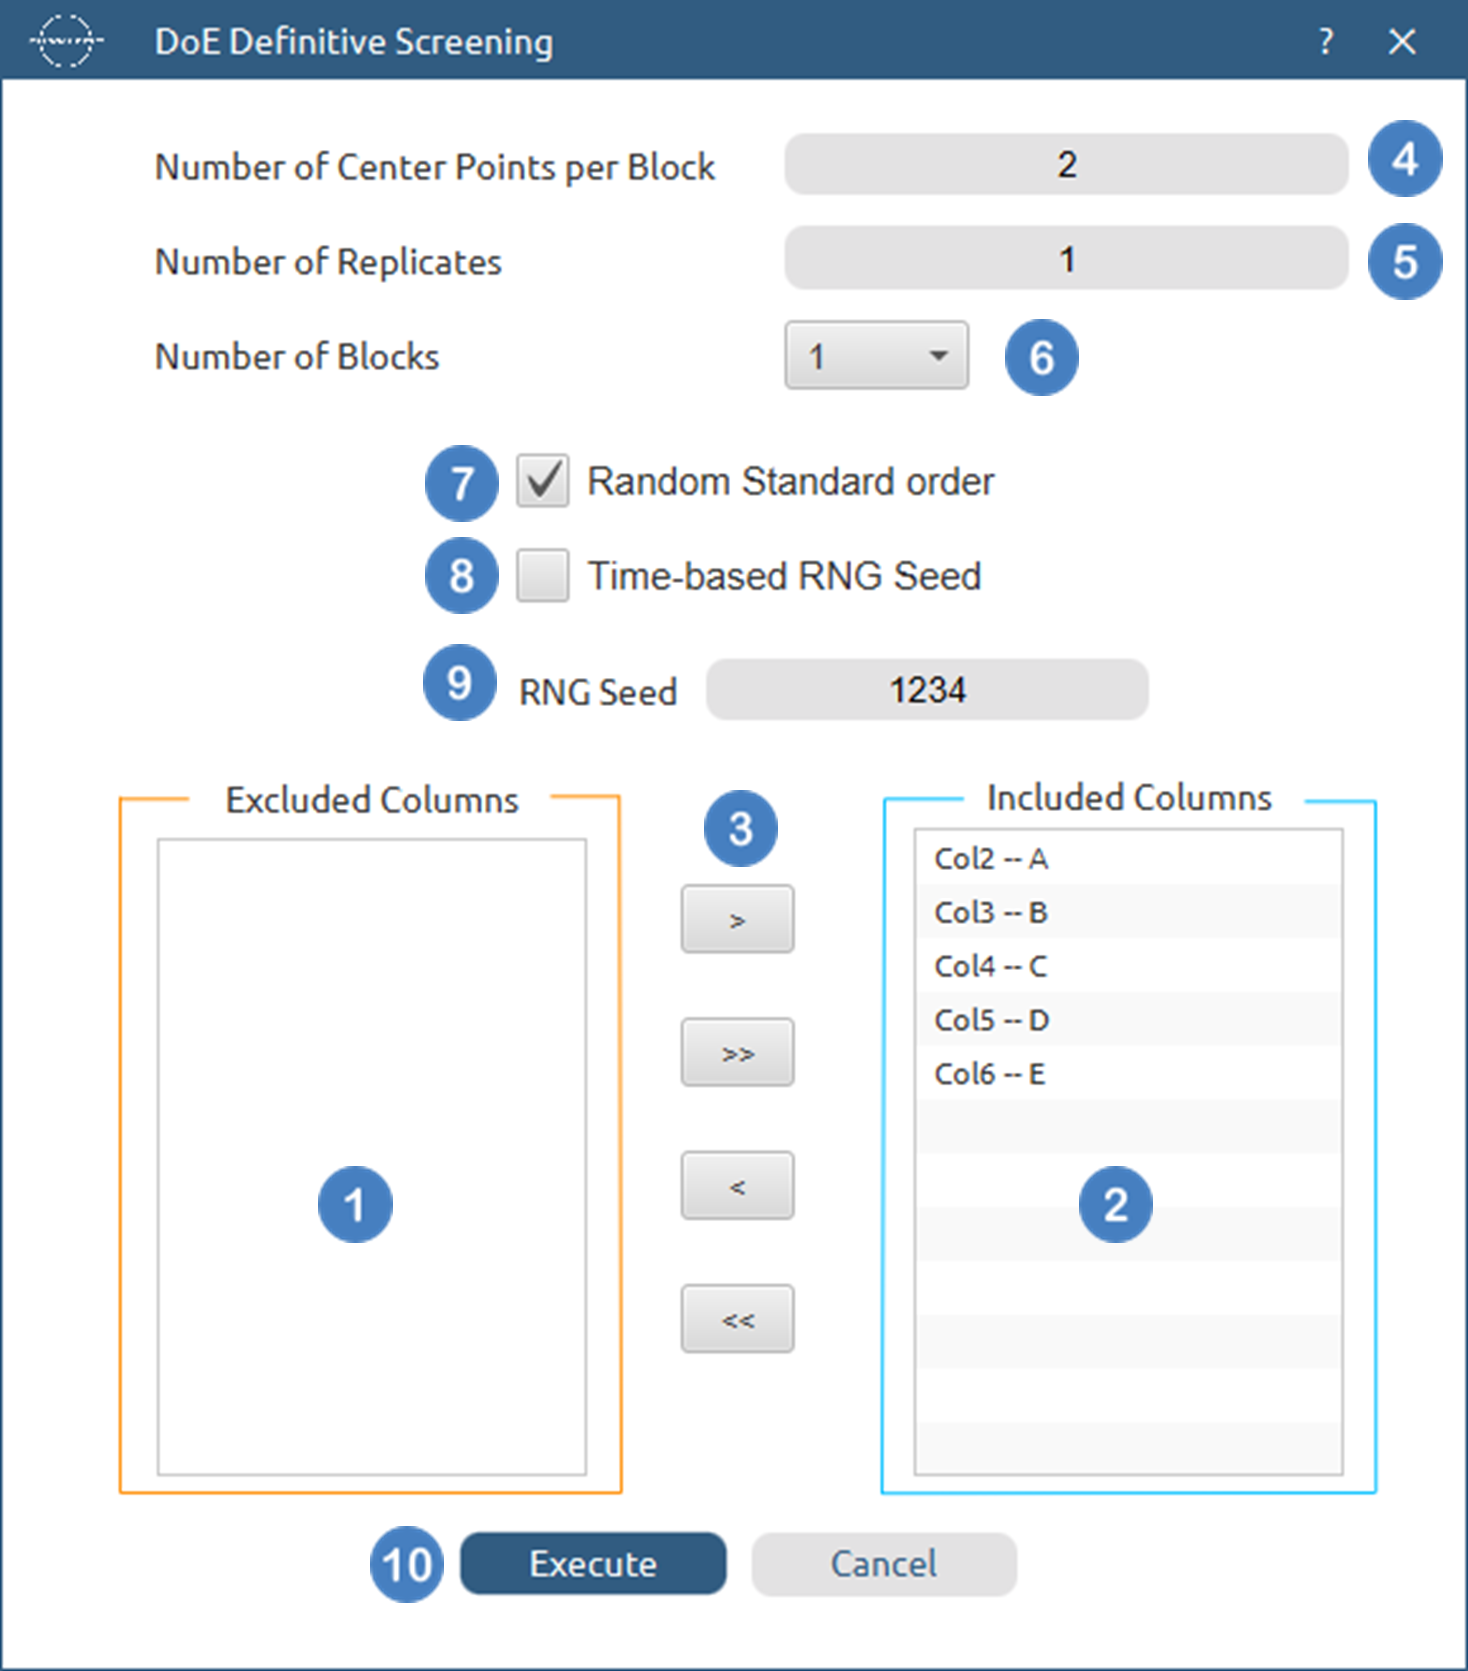This screenshot has width=1468, height=1671.
Task: Enable Time-based RNG Seed
Action: pos(541,576)
